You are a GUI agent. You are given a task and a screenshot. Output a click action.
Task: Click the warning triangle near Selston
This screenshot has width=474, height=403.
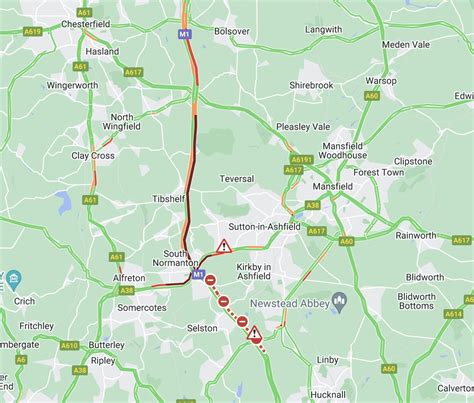[x=255, y=333]
